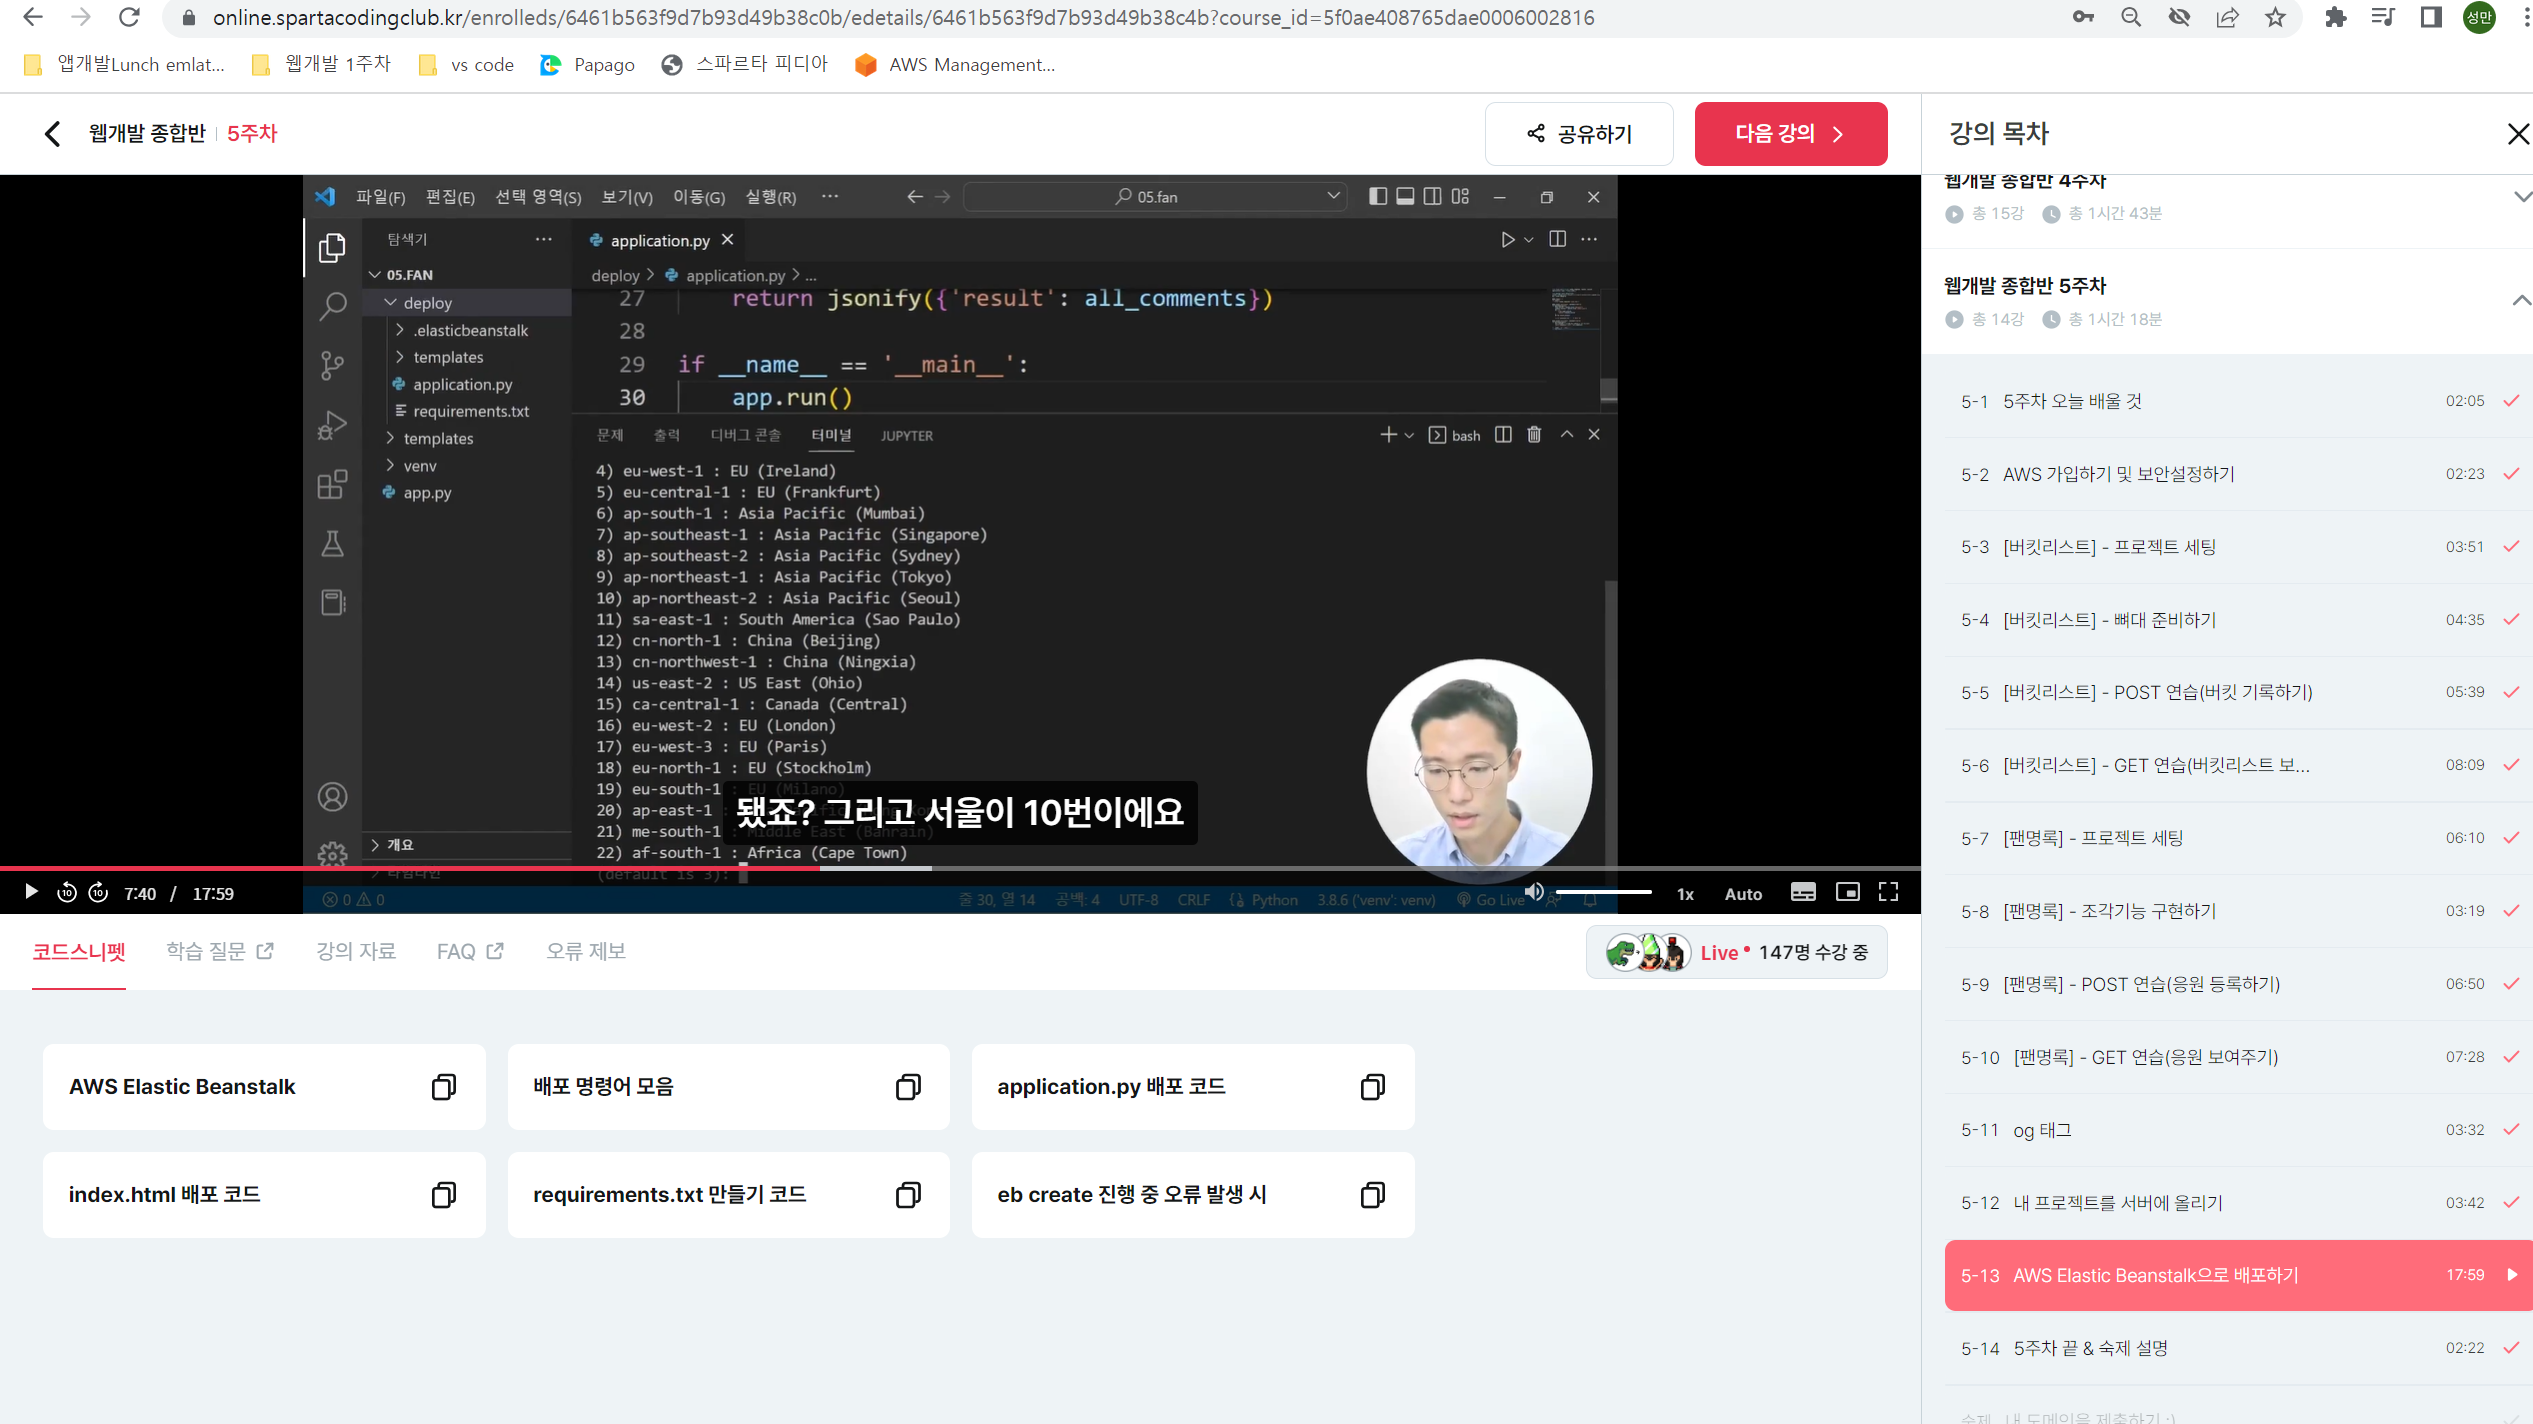Go back with the course back arrow
This screenshot has width=2533, height=1424.
tap(53, 133)
